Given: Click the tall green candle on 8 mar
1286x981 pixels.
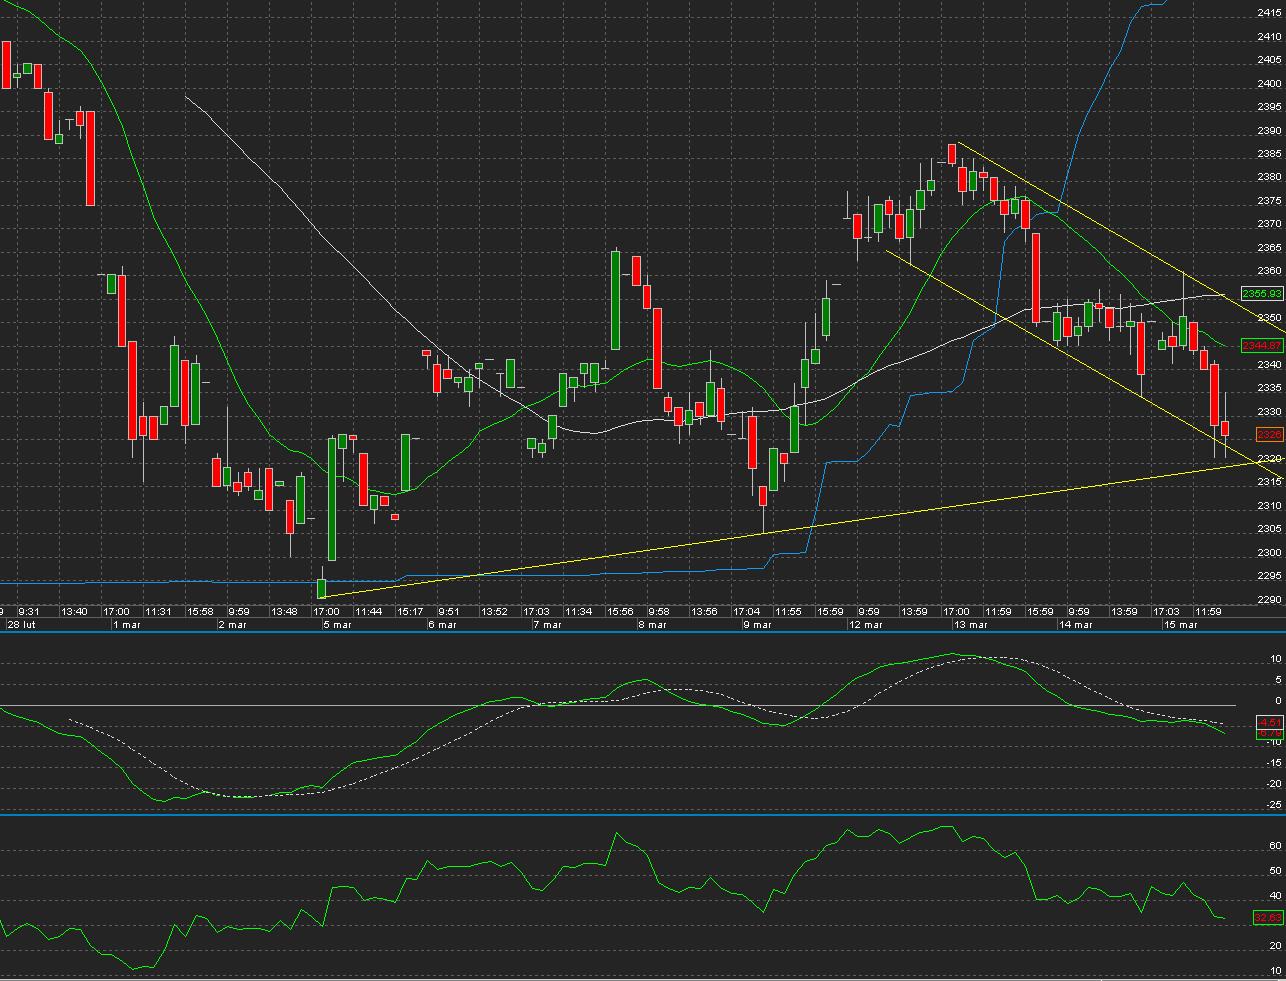Looking at the screenshot, I should [x=617, y=300].
